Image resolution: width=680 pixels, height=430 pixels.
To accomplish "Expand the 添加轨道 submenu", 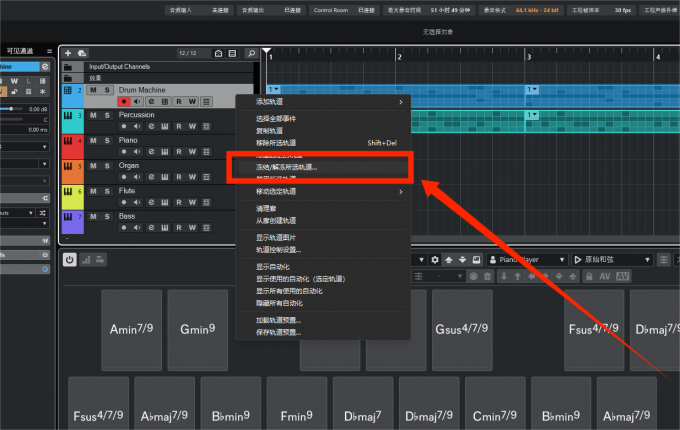I will (323, 102).
